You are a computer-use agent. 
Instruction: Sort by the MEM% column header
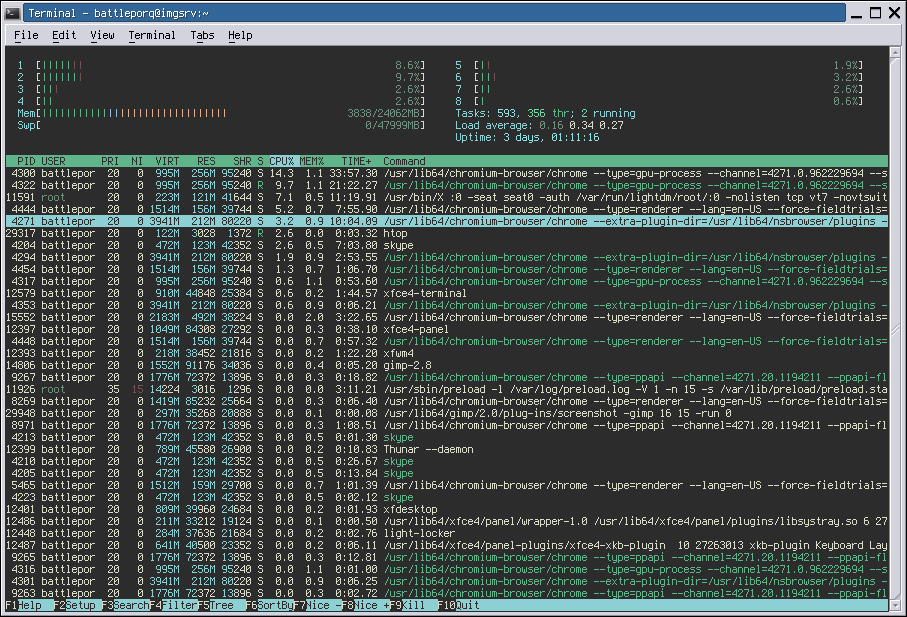coord(311,161)
